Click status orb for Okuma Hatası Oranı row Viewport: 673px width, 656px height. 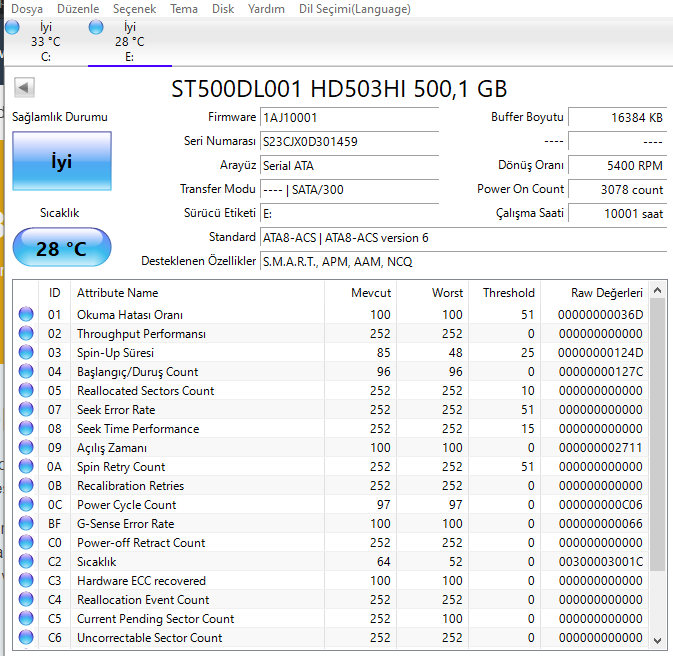pos(26,315)
